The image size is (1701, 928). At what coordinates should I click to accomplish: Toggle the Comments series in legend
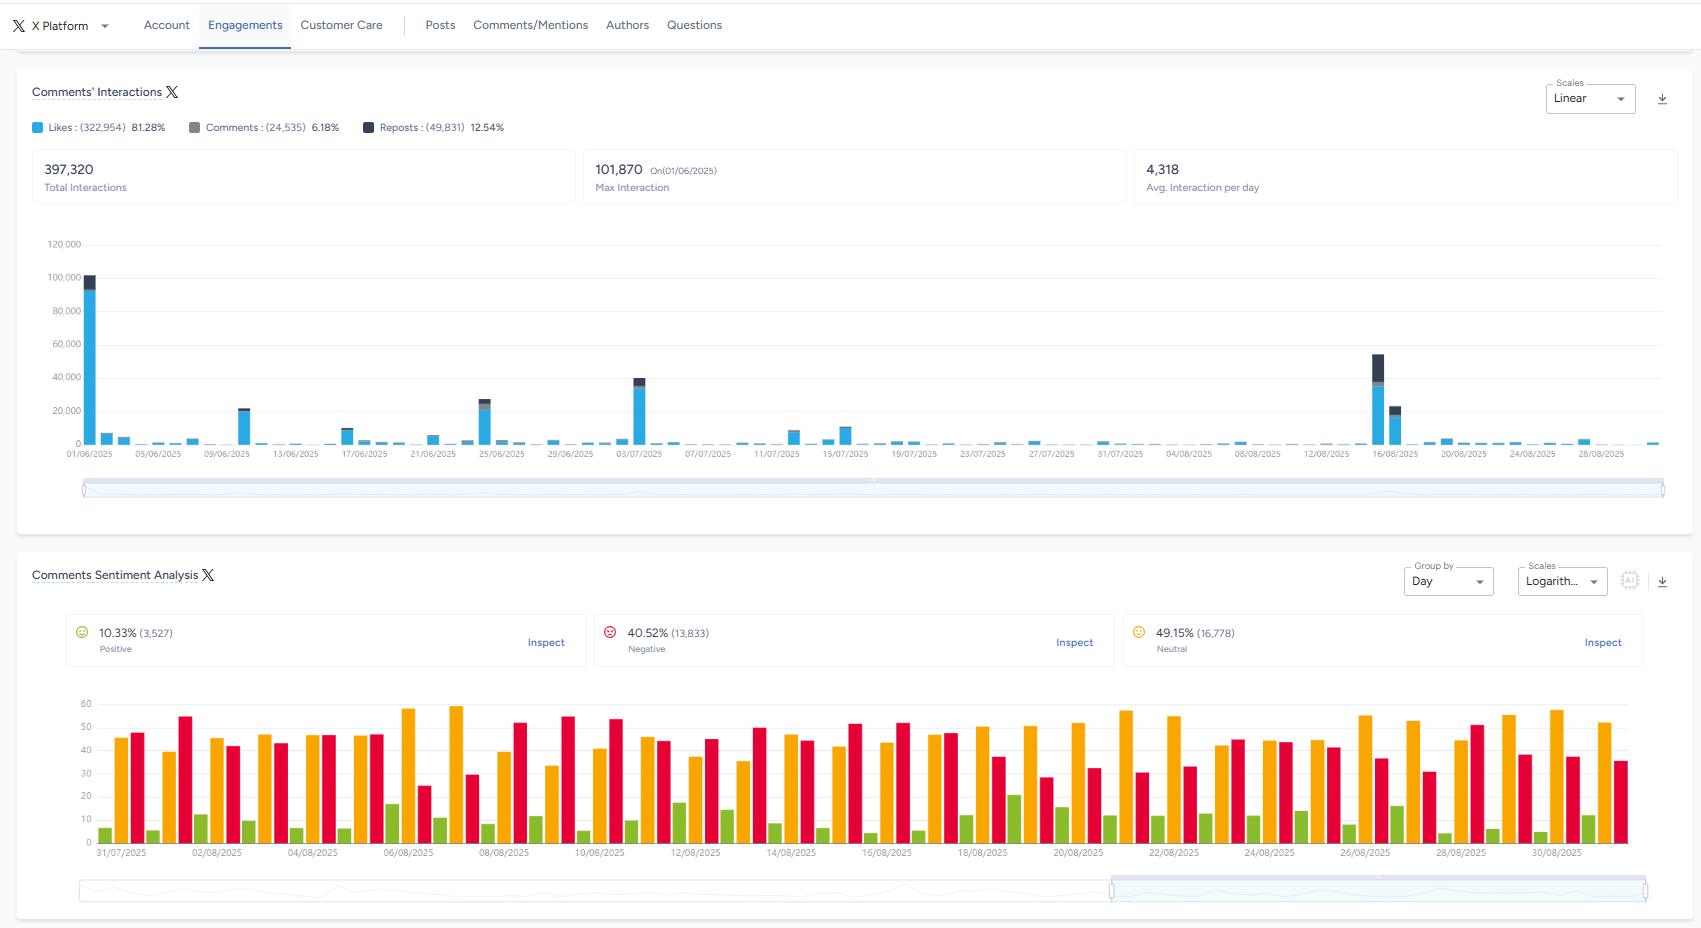pos(264,128)
